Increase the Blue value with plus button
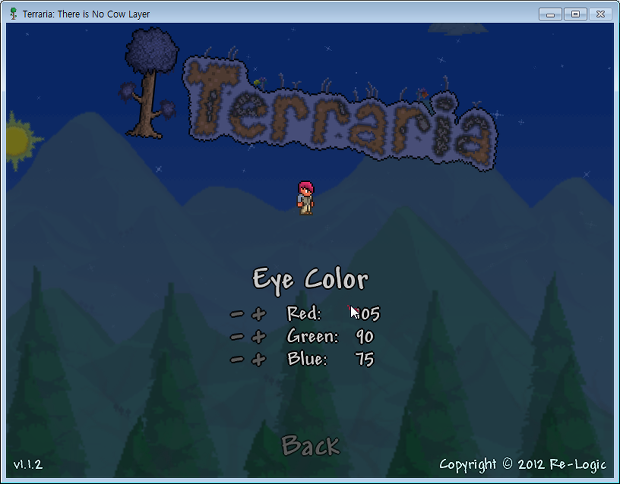Screen dimensions: 620x484 pos(259,359)
